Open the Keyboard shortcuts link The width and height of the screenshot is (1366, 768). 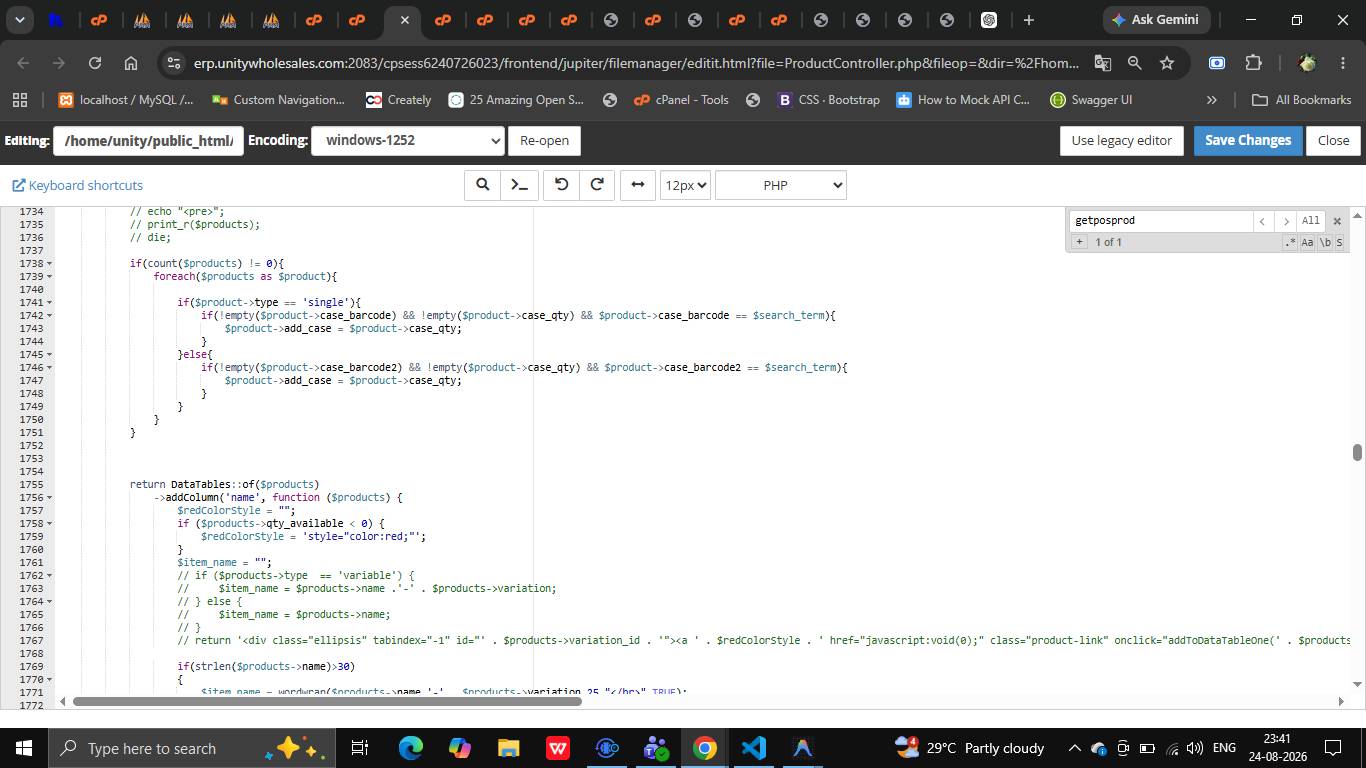tap(78, 185)
